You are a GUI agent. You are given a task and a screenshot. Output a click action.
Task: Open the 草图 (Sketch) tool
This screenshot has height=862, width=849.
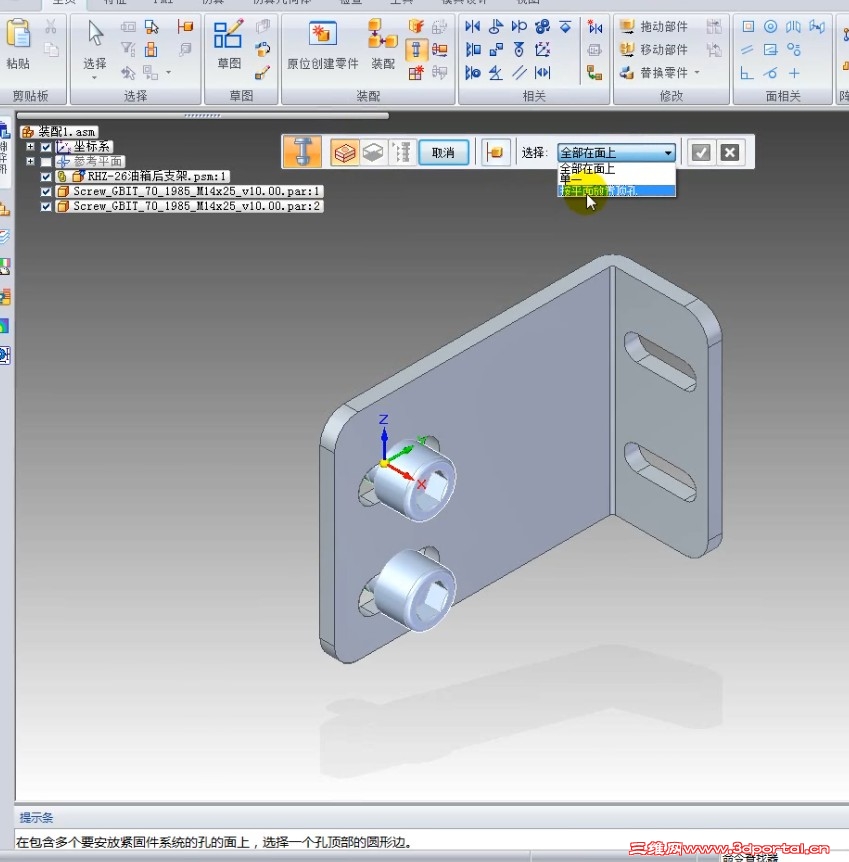tap(228, 34)
